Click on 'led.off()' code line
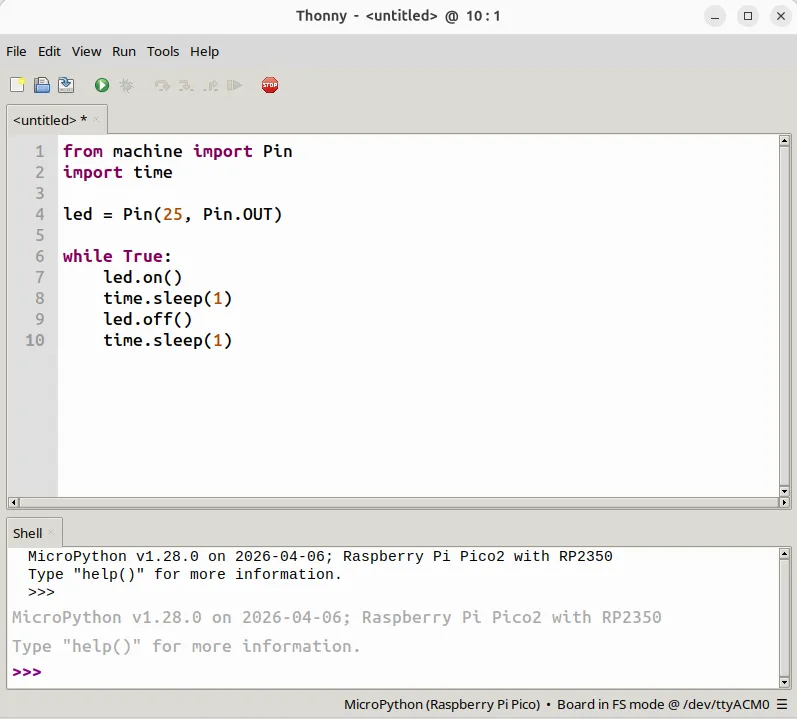Viewport: 797px width, 719px height. coord(147,319)
